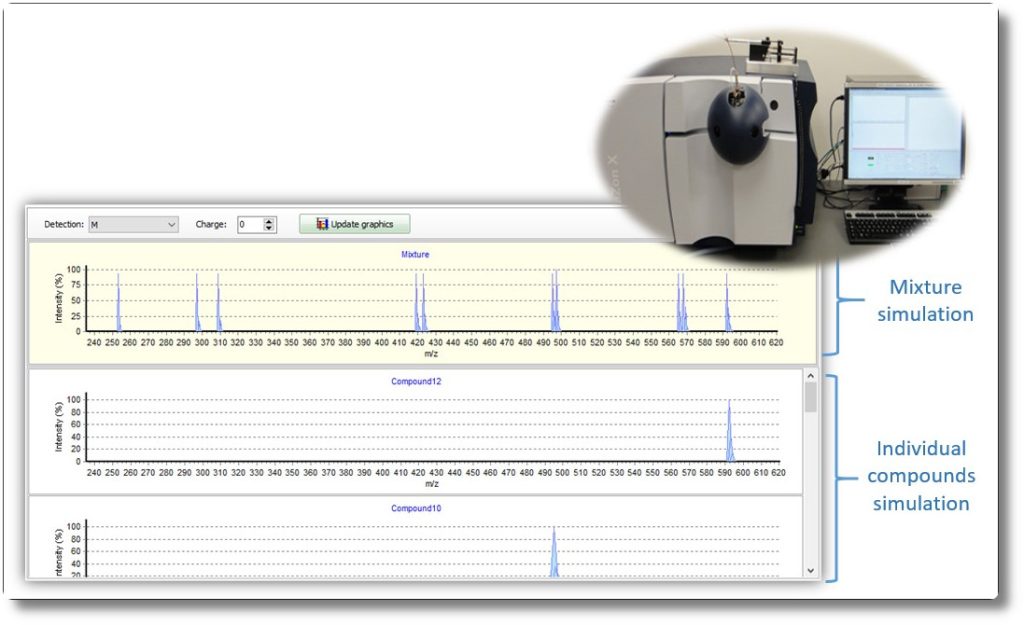Click the m/z axis label under Mixture chart
Viewport: 1024px width, 625px height.
(431, 354)
